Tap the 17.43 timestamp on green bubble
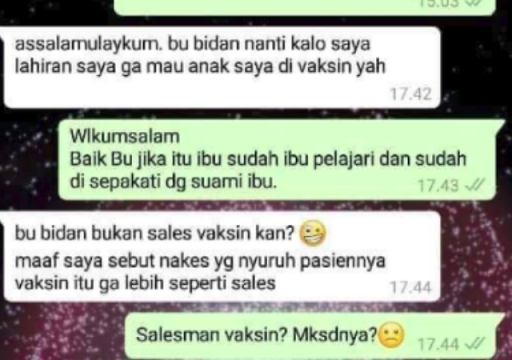This screenshot has width=512, height=360. point(438,185)
